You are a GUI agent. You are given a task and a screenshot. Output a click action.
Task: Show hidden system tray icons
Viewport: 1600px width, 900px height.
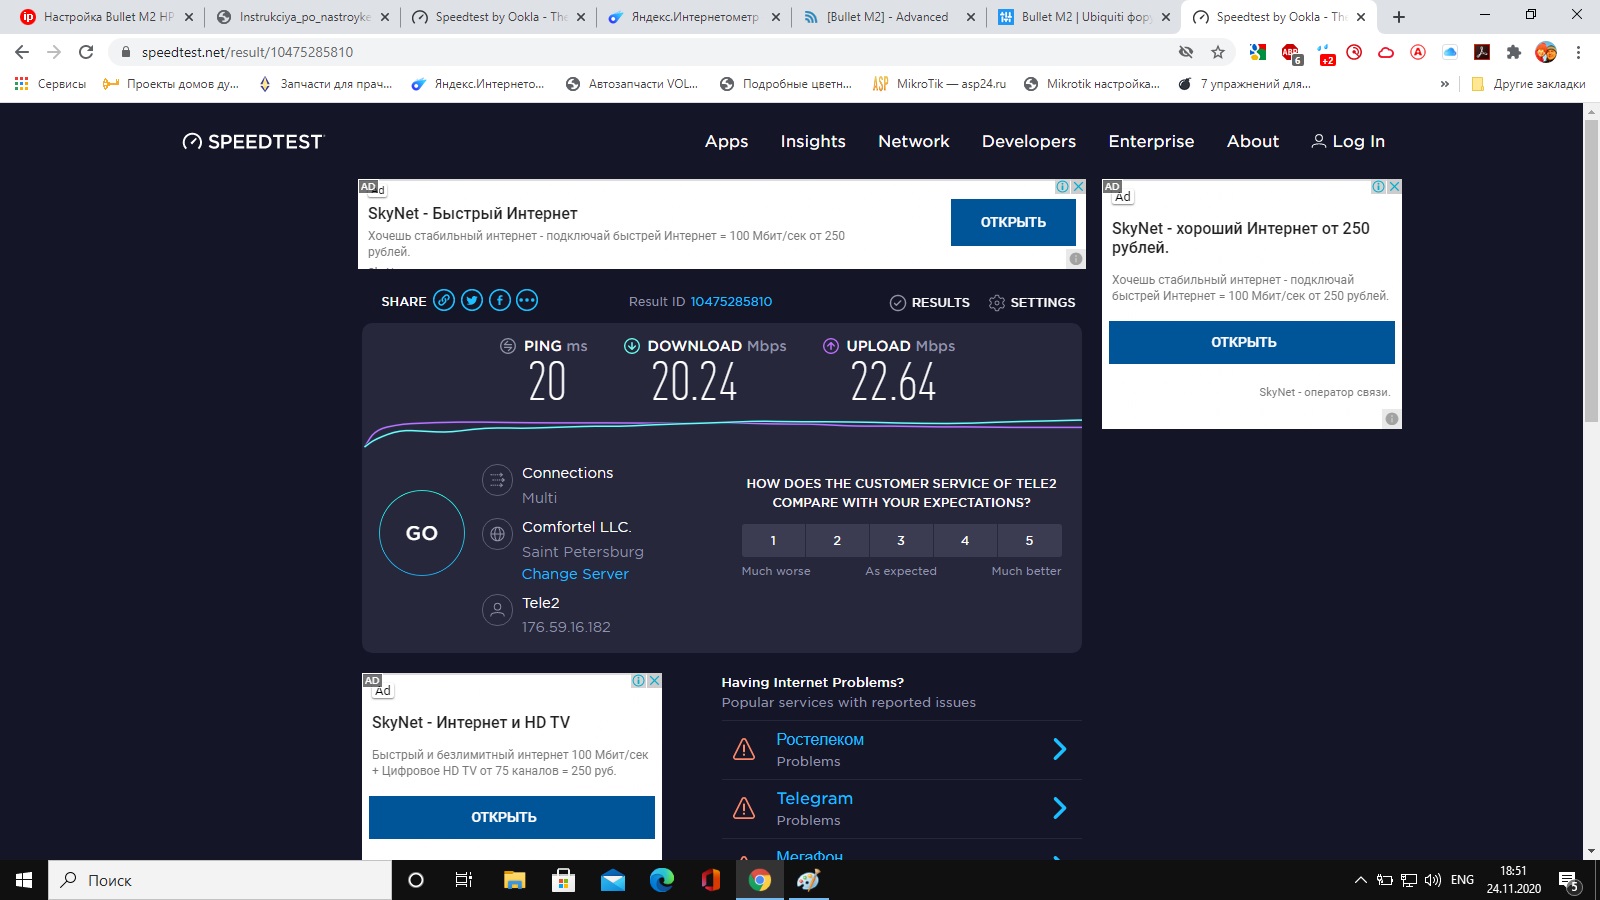tap(1360, 880)
